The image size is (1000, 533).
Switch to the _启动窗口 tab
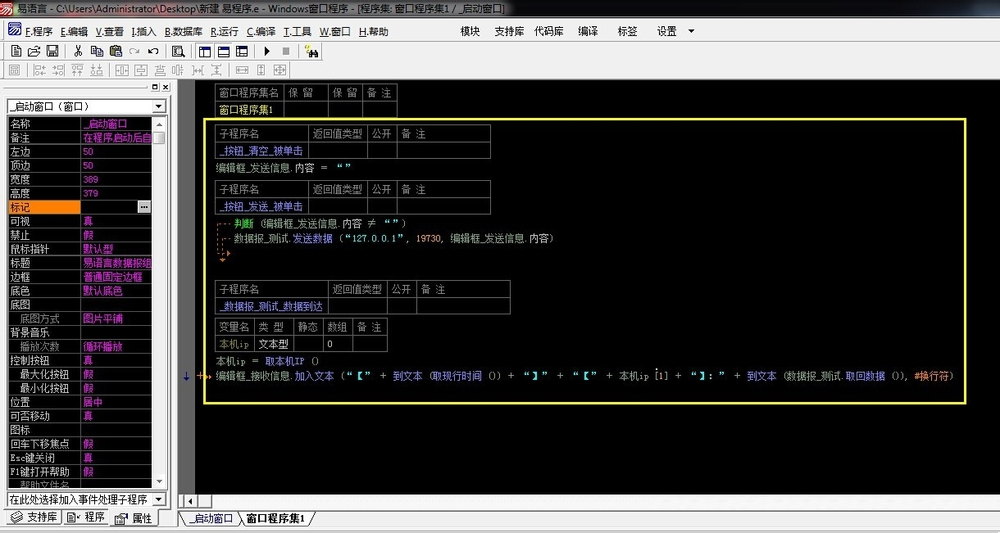coord(211,518)
